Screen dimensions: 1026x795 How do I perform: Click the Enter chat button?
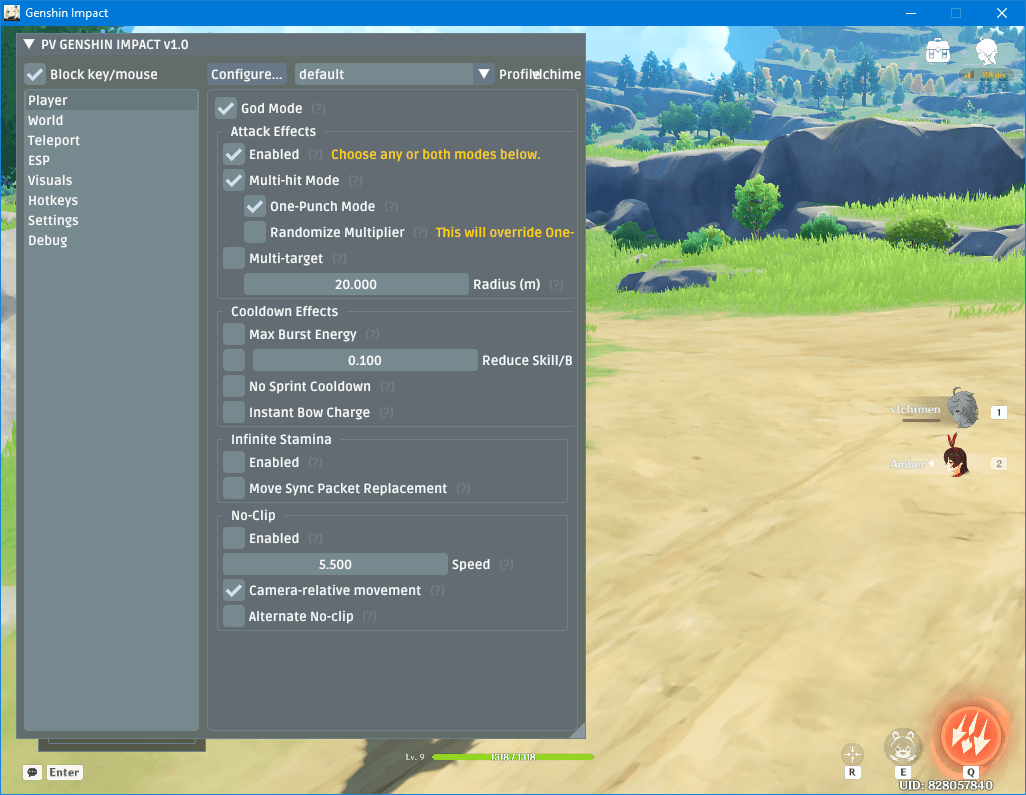64,773
